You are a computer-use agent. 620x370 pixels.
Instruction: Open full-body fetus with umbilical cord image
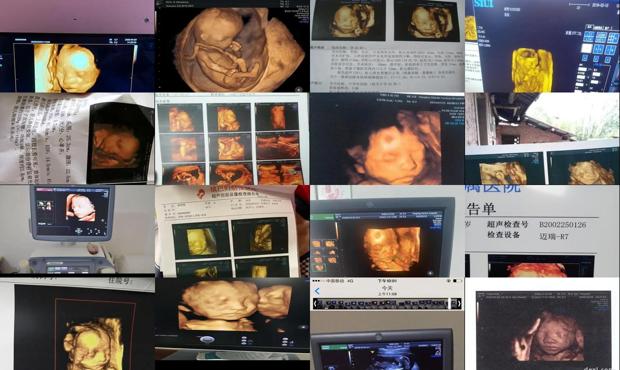coord(232,46)
